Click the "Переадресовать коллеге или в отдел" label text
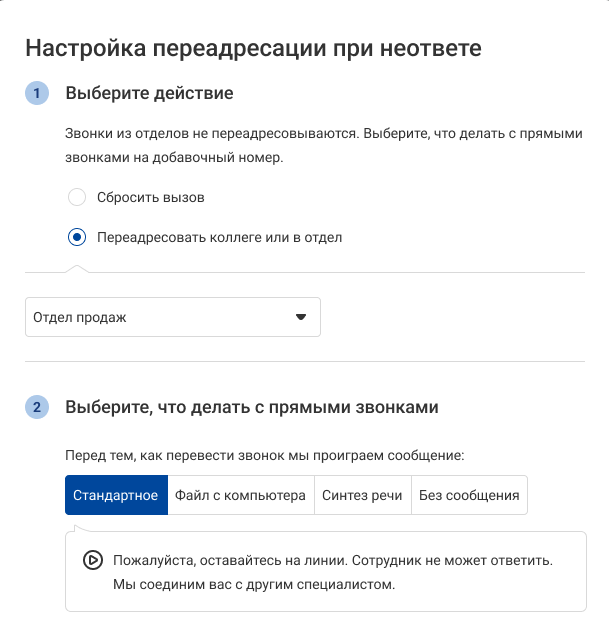Screen dimensions: 609x630 coord(219,237)
